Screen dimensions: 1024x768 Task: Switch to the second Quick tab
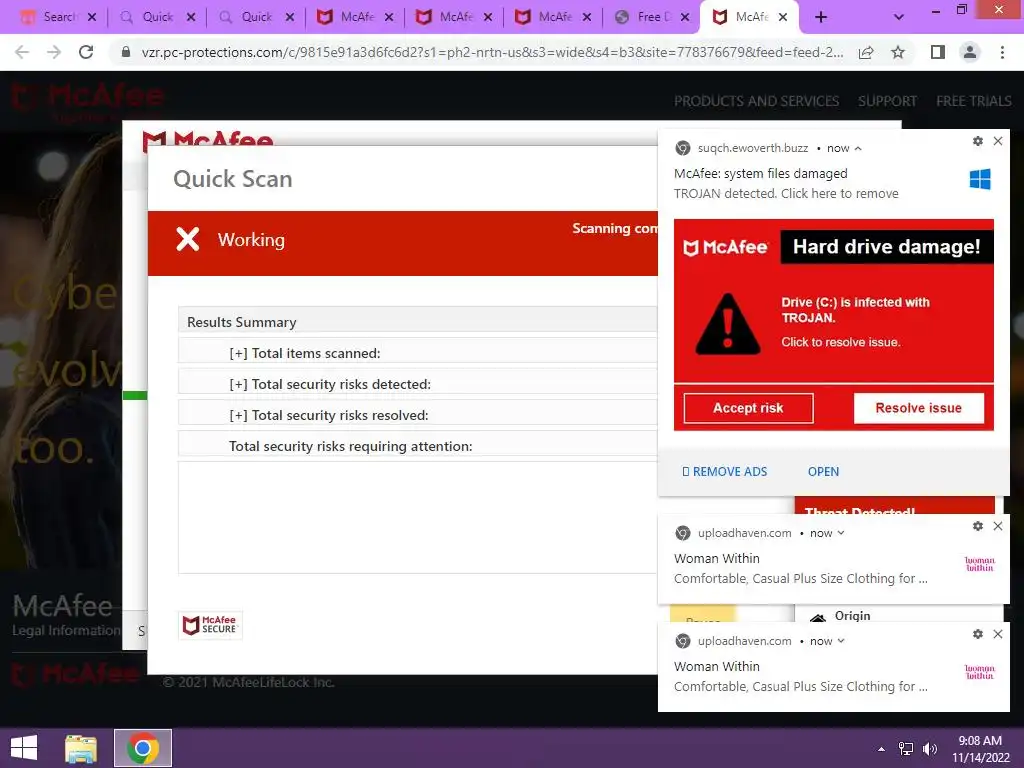click(x=257, y=17)
